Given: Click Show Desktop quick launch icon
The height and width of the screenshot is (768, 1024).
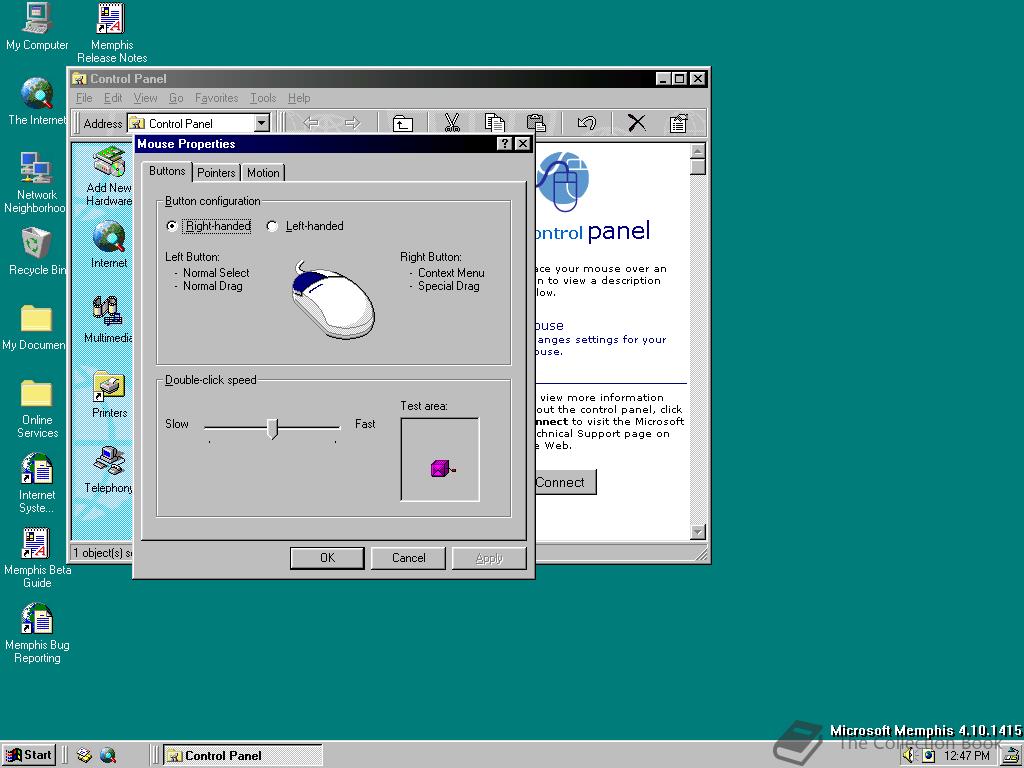Looking at the screenshot, I should pos(84,756).
